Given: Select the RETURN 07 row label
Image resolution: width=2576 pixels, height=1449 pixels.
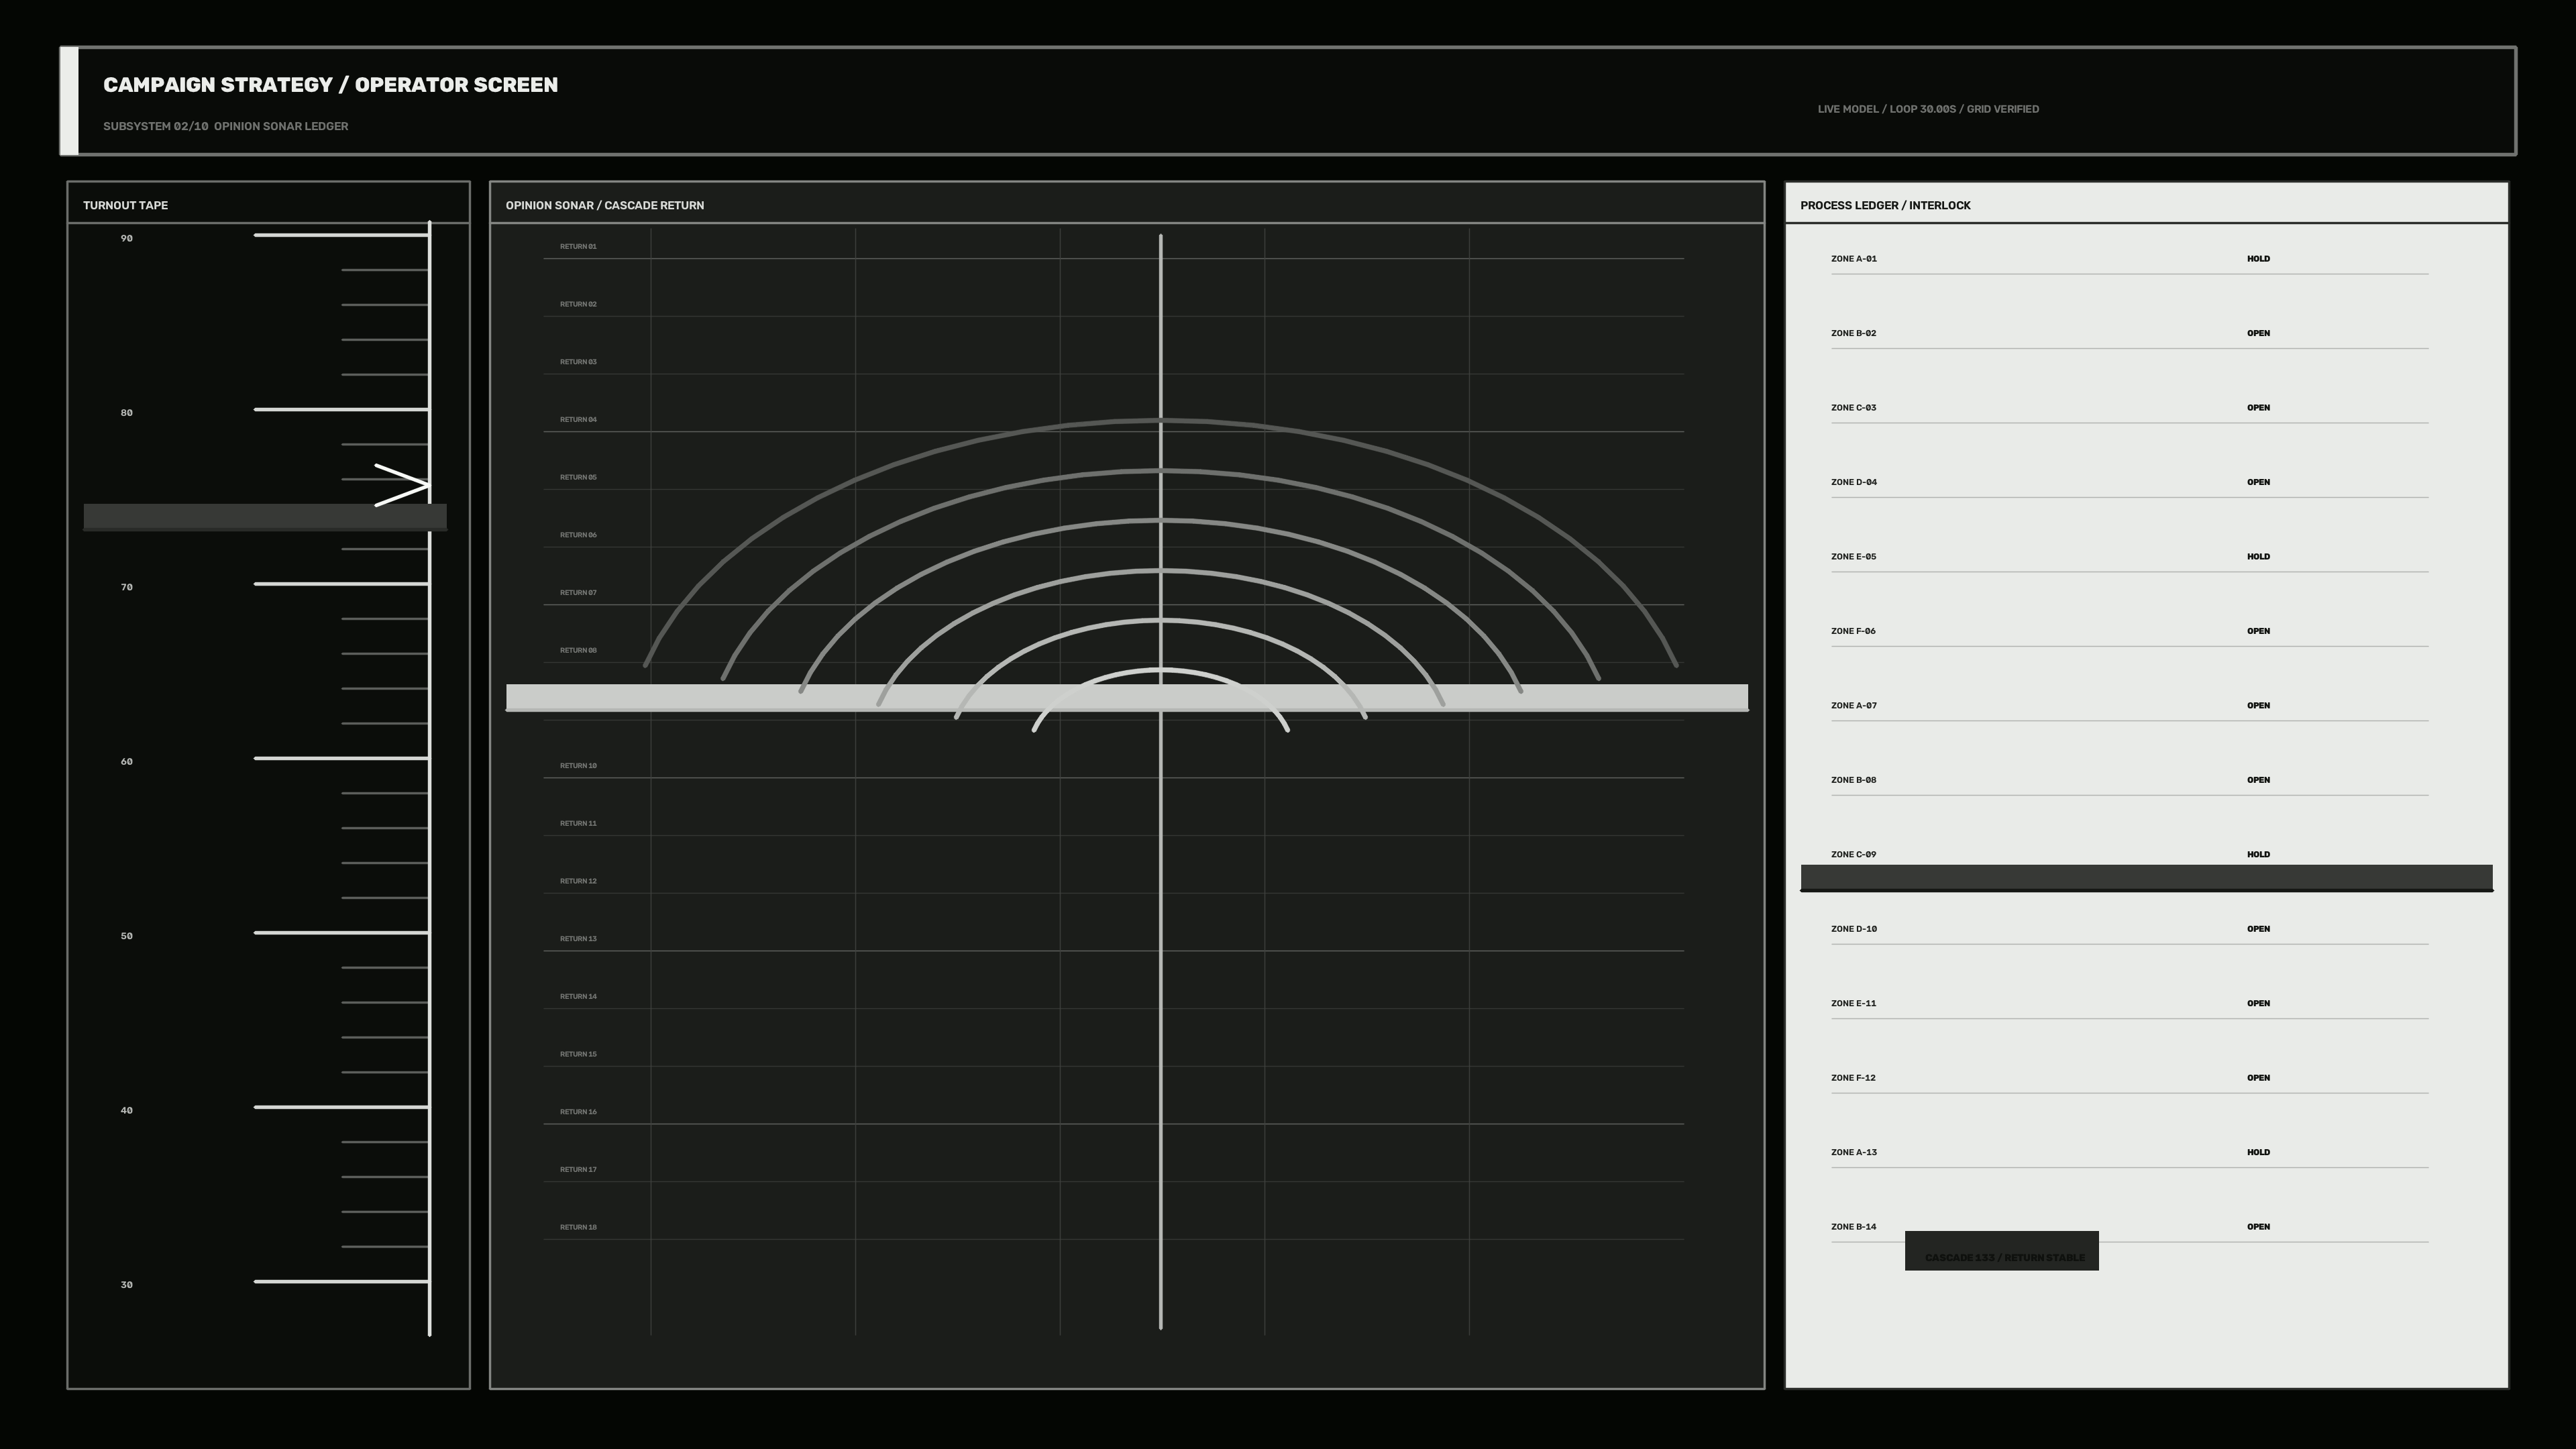Looking at the screenshot, I should click(x=578, y=593).
